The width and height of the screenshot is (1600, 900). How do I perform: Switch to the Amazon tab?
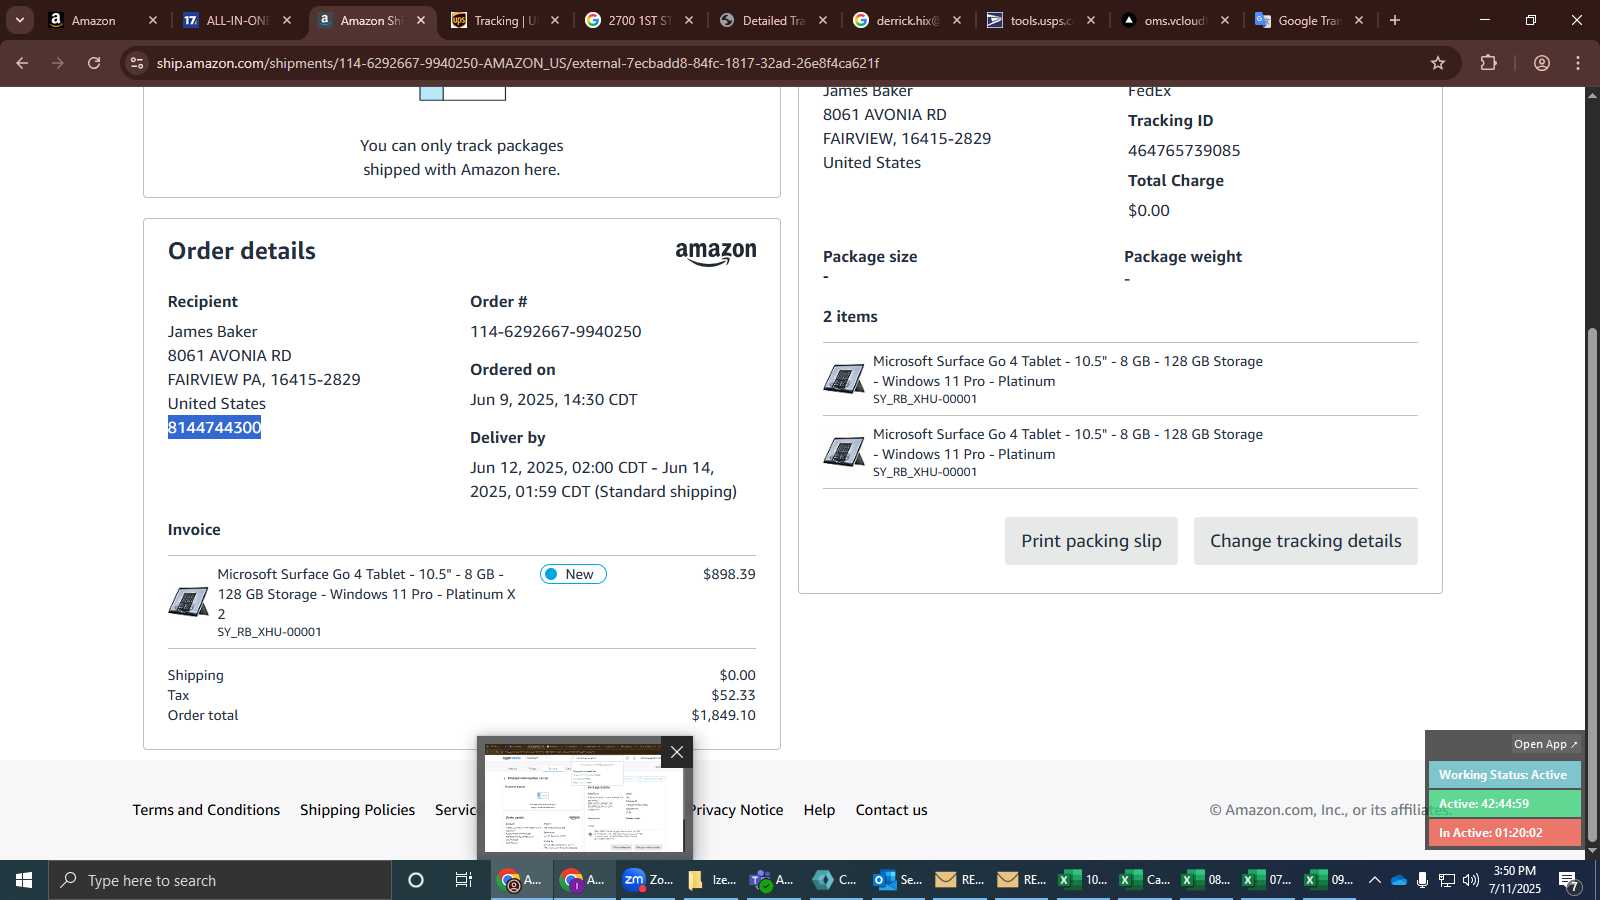(x=93, y=20)
